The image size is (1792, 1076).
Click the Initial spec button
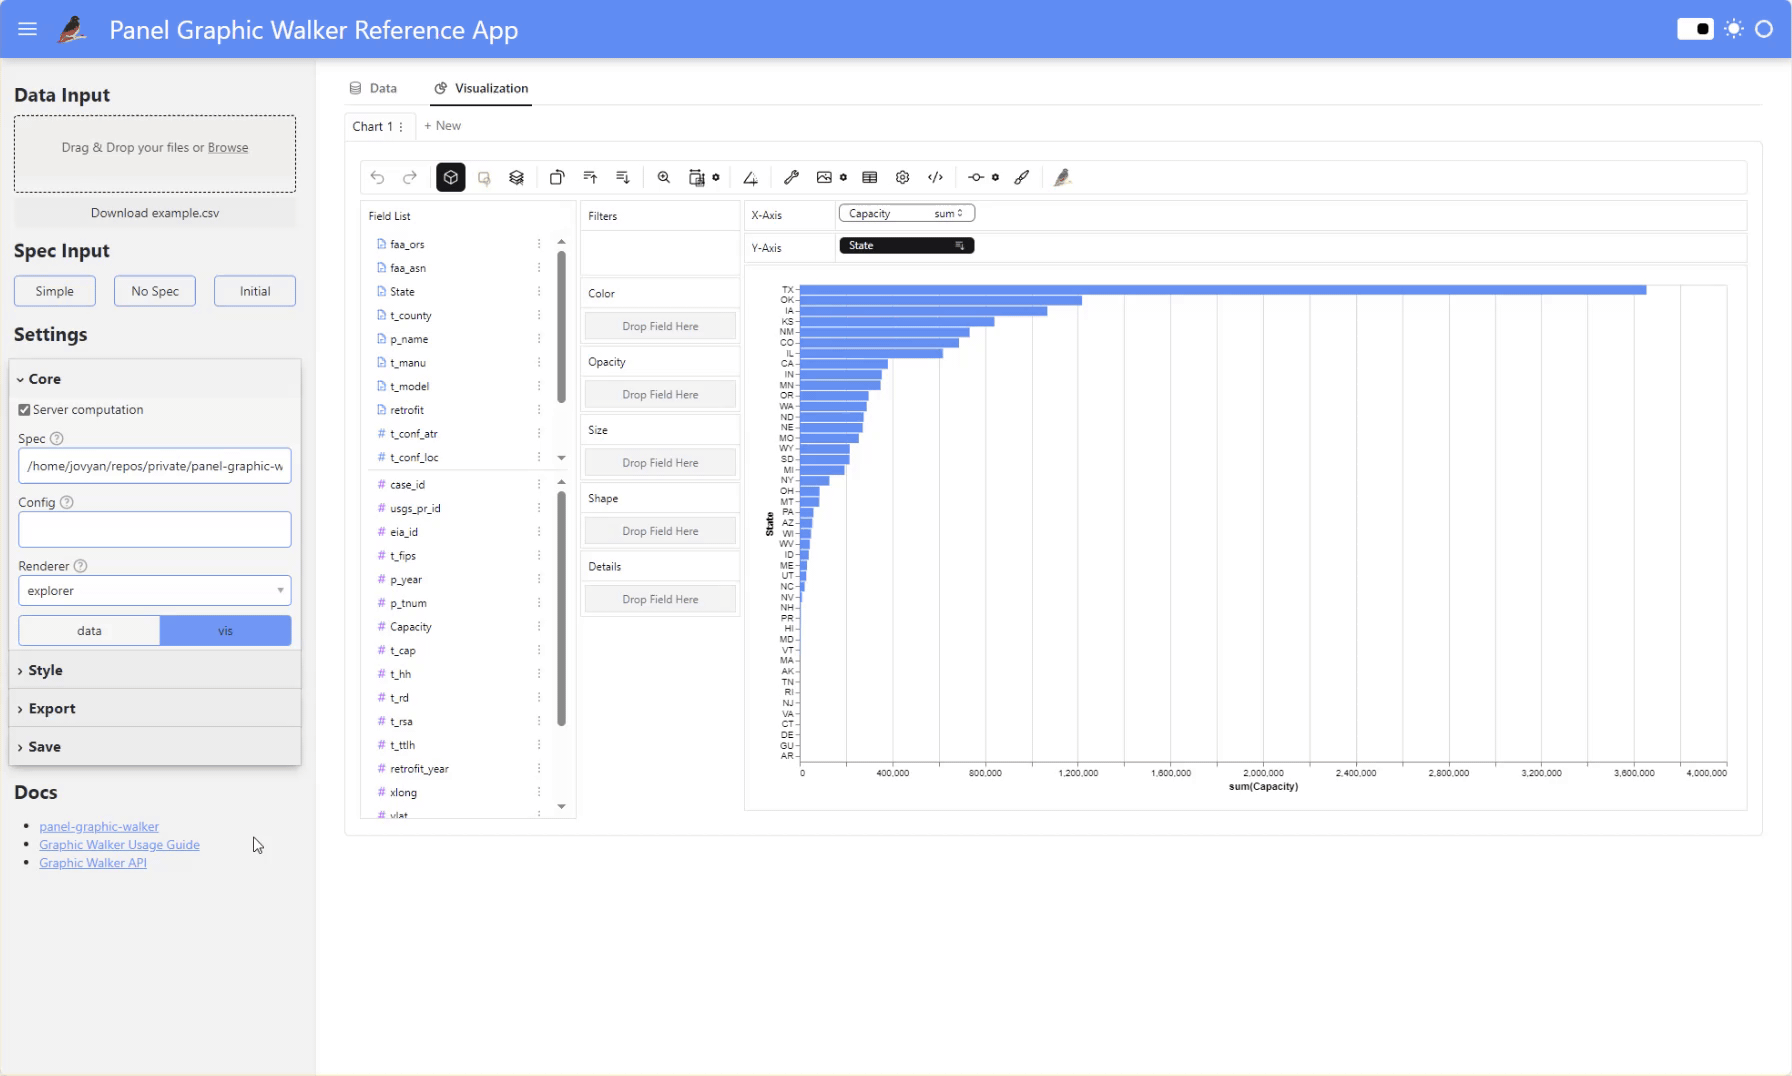coord(255,291)
